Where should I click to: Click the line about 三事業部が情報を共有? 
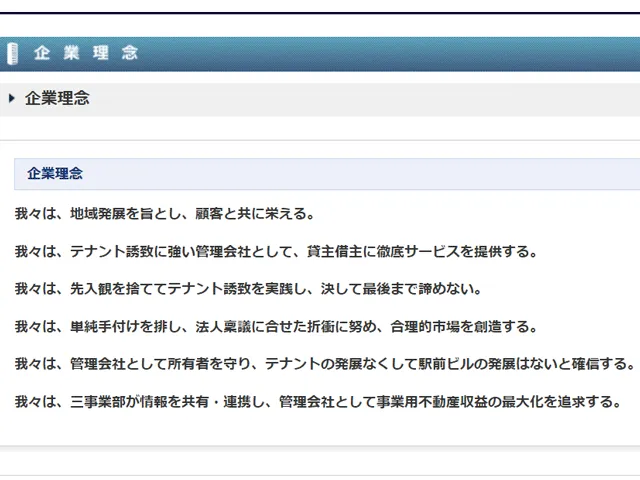318,402
